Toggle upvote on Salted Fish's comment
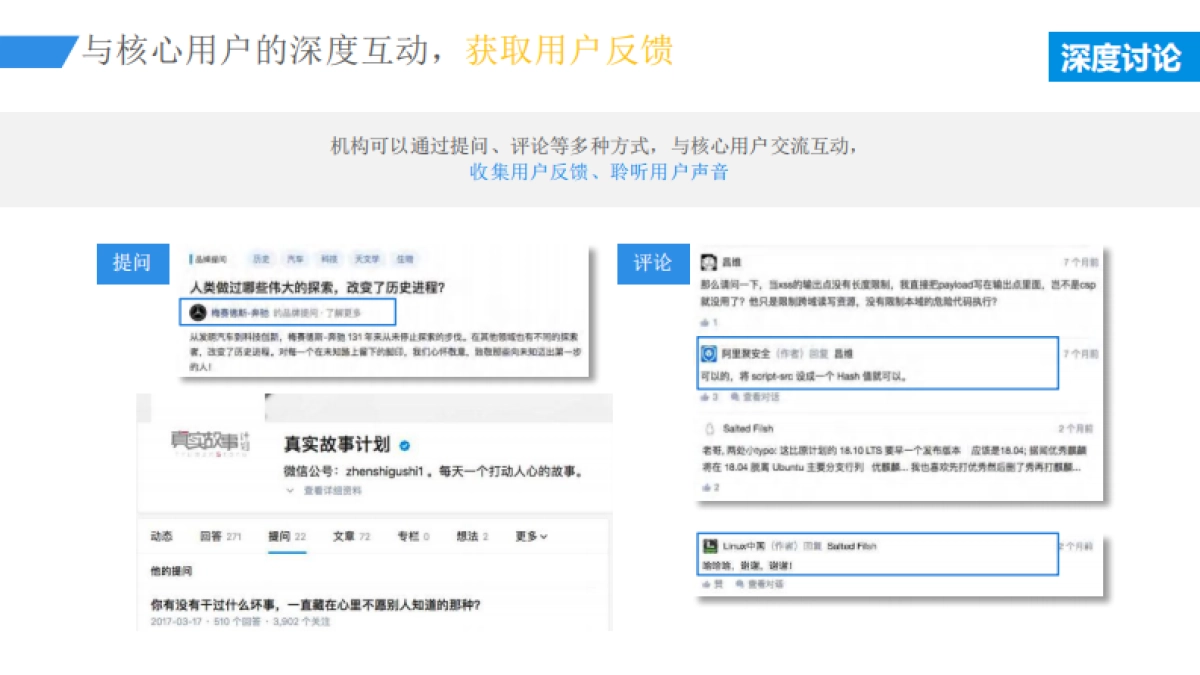The image size is (1200, 675). point(705,485)
